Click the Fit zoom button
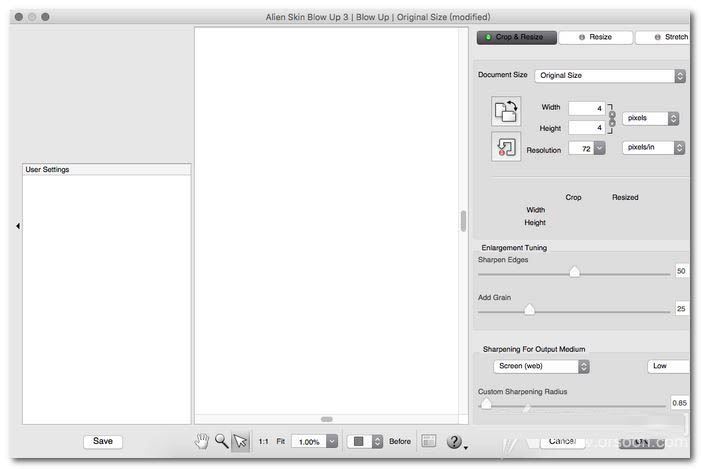701x469 pixels. click(x=280, y=441)
